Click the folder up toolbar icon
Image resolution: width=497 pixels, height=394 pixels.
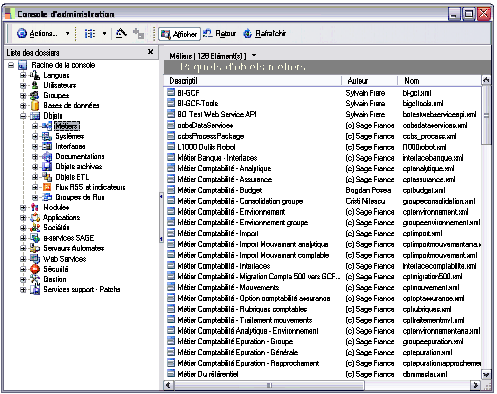pyautogui.click(x=121, y=33)
